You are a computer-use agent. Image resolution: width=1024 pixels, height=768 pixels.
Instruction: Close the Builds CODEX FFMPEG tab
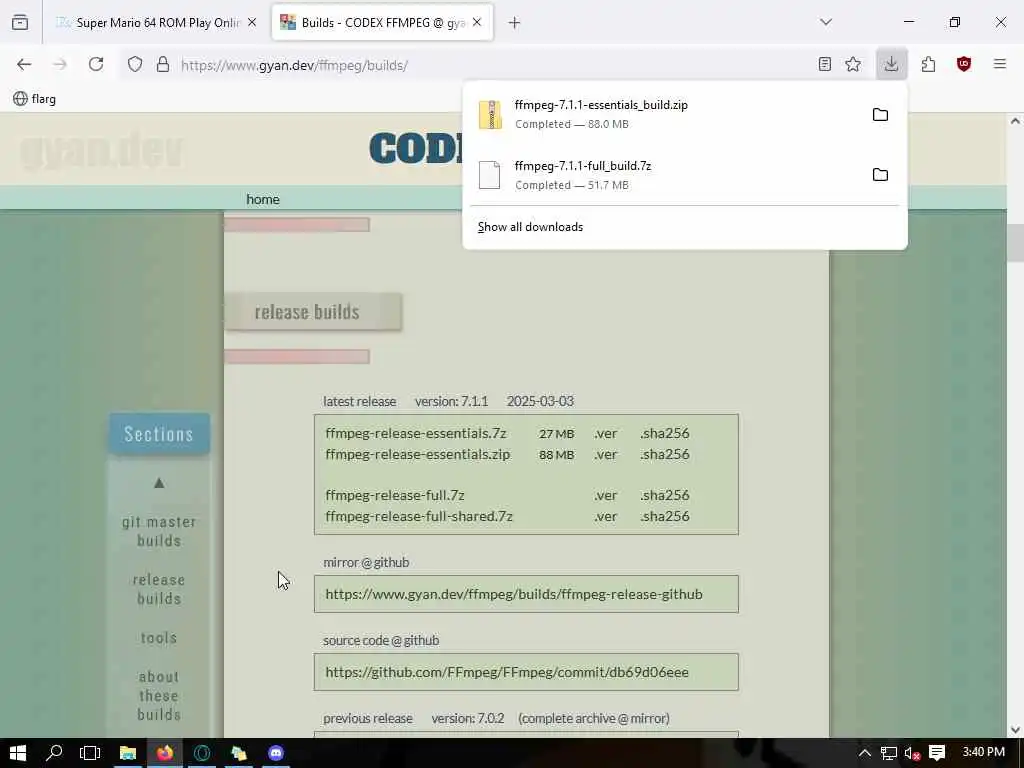477,22
